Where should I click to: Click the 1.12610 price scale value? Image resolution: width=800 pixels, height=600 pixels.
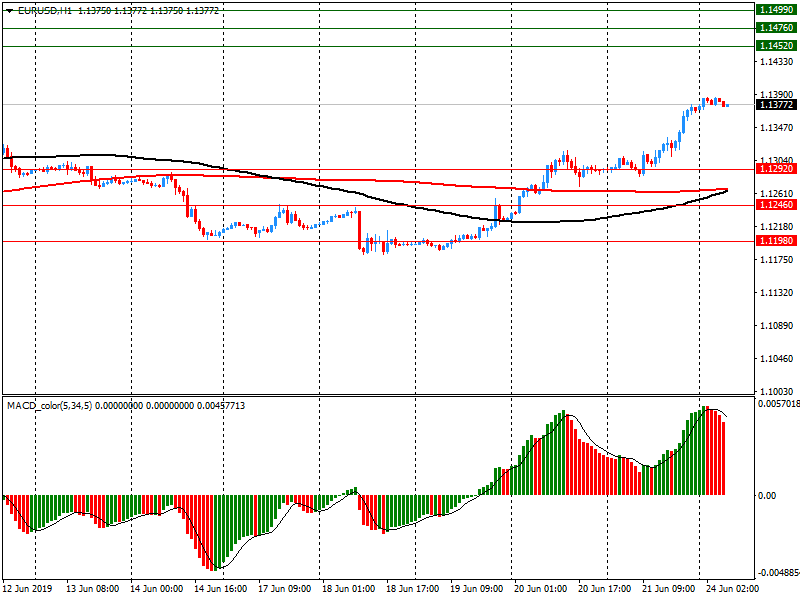point(777,193)
